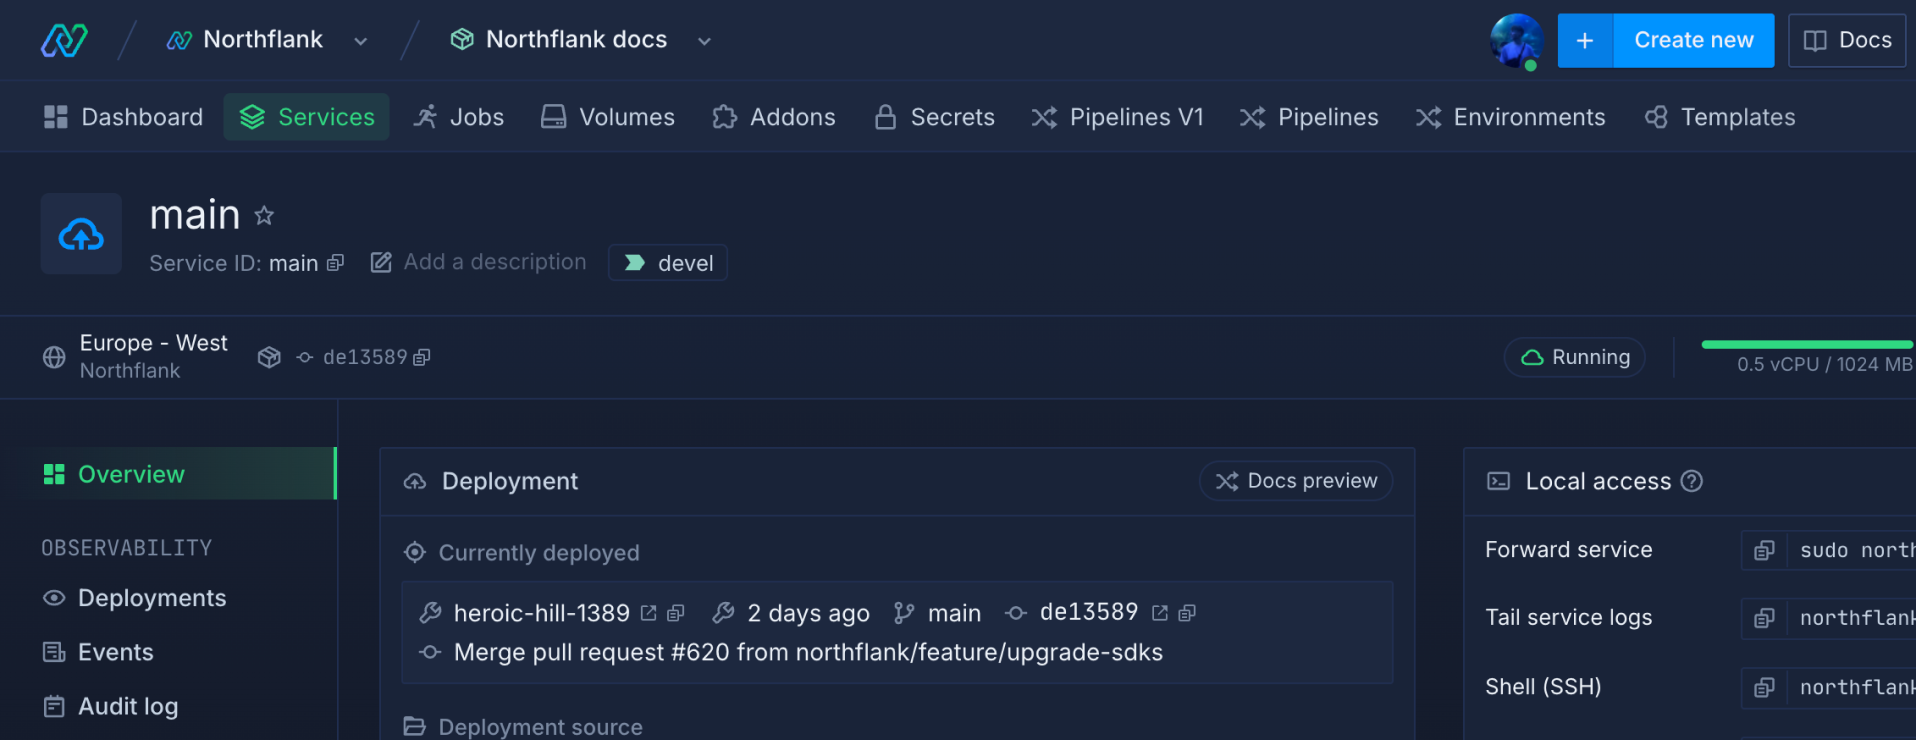Click the Events sidebar icon
Viewport: 1916px width, 740px height.
click(54, 652)
